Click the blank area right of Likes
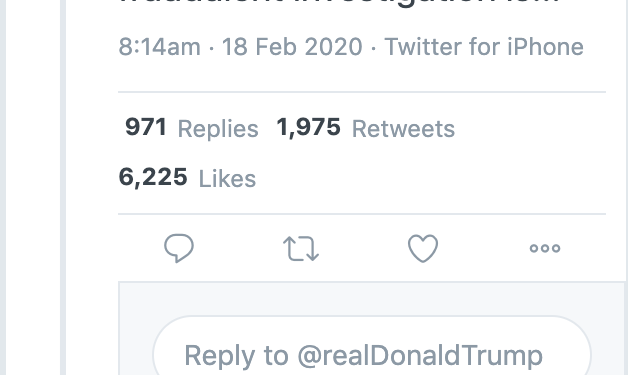The image size is (628, 375). 431,179
